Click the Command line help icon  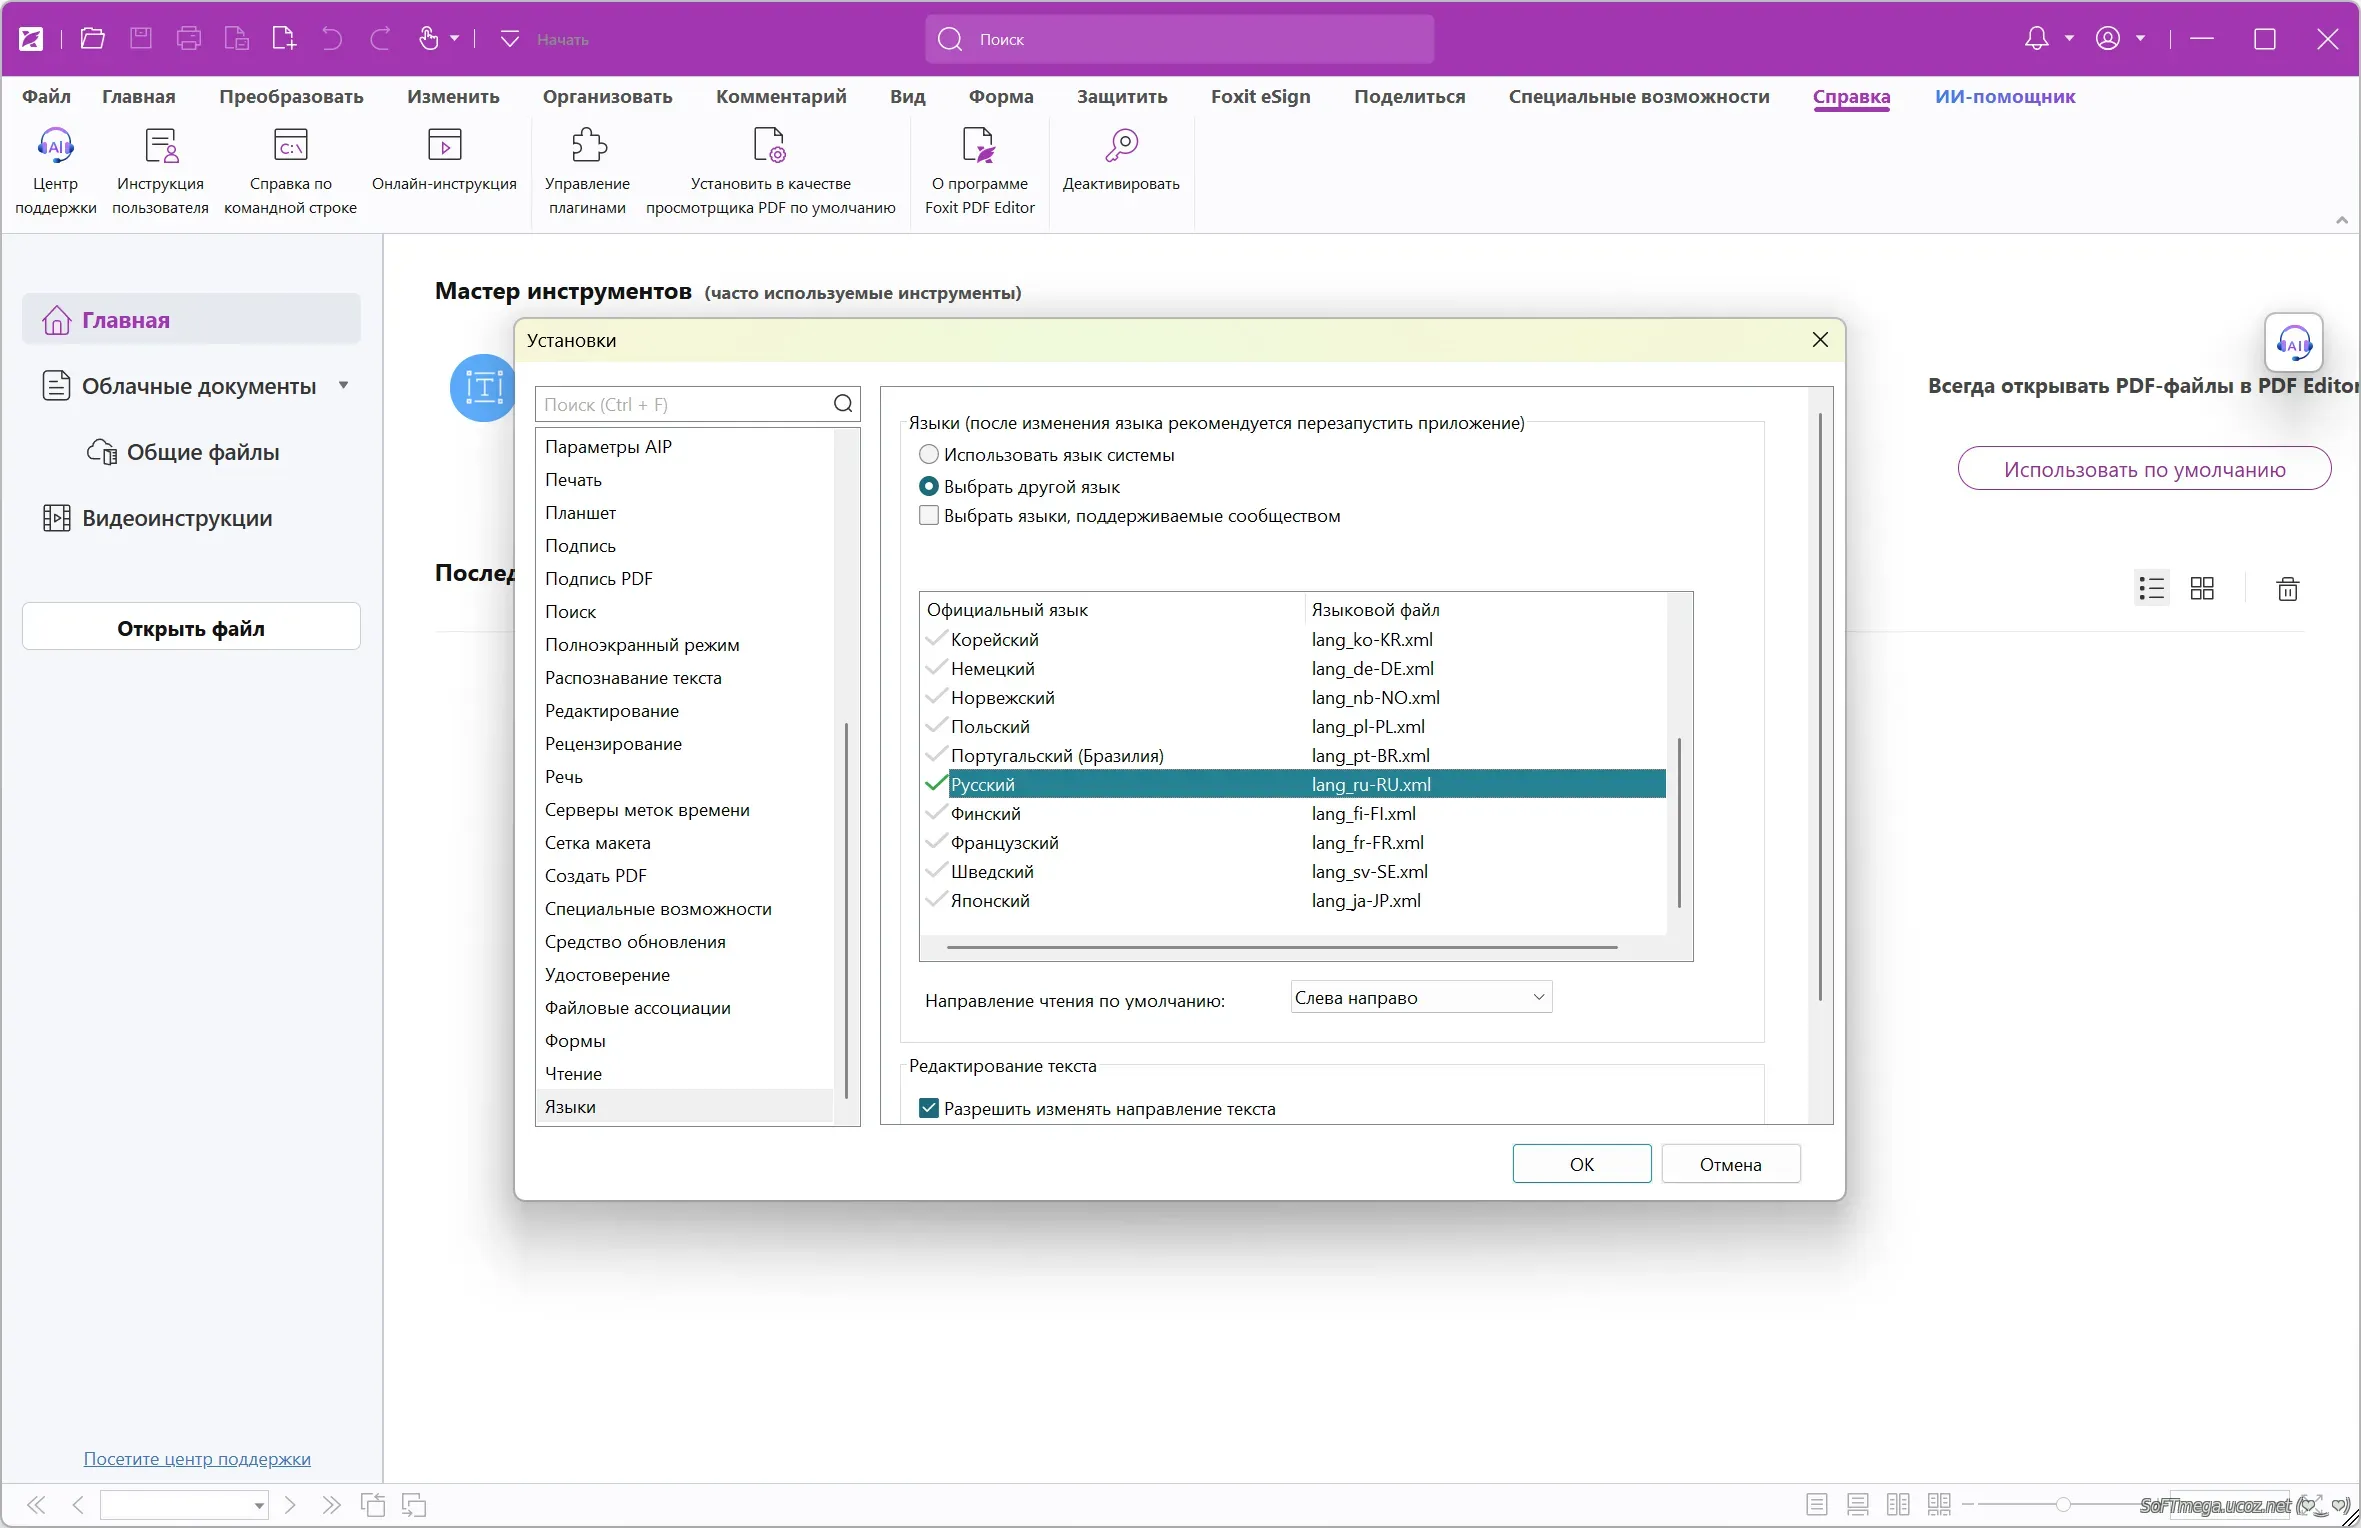(x=290, y=146)
